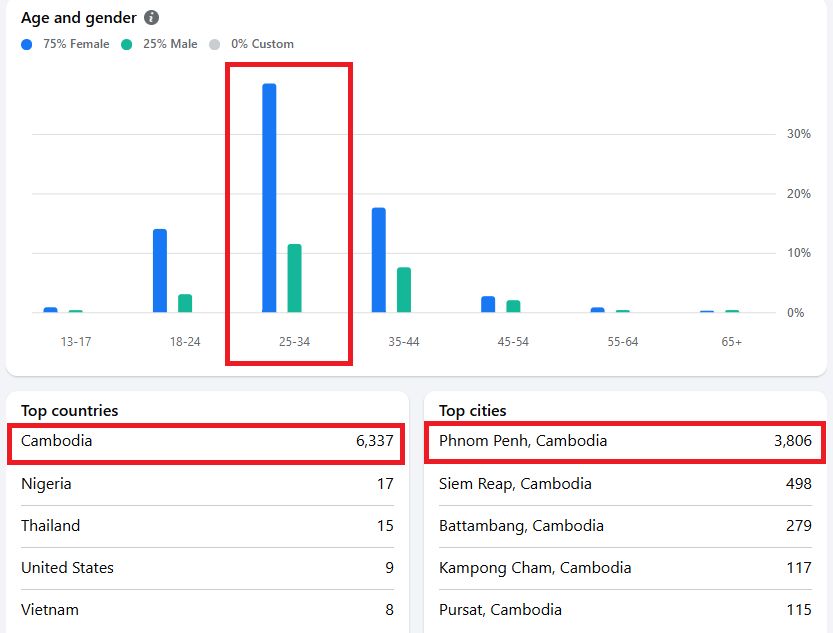Click the '35-44' age axis label

(x=404, y=341)
